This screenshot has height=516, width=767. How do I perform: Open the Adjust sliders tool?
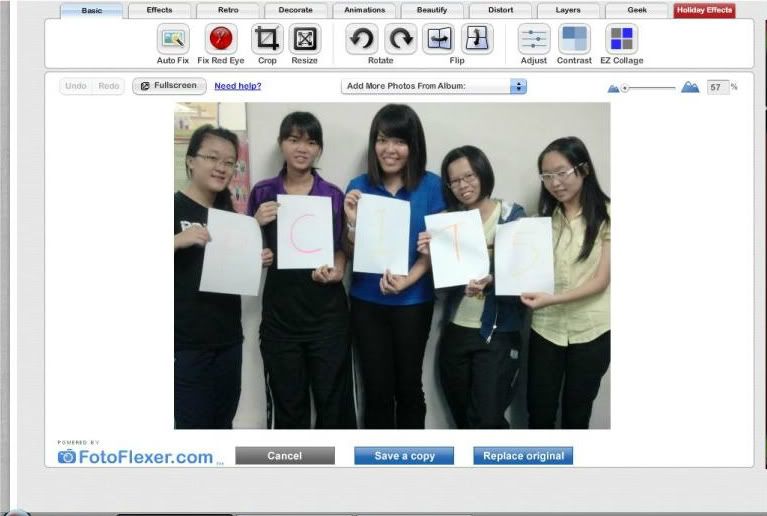click(x=534, y=39)
